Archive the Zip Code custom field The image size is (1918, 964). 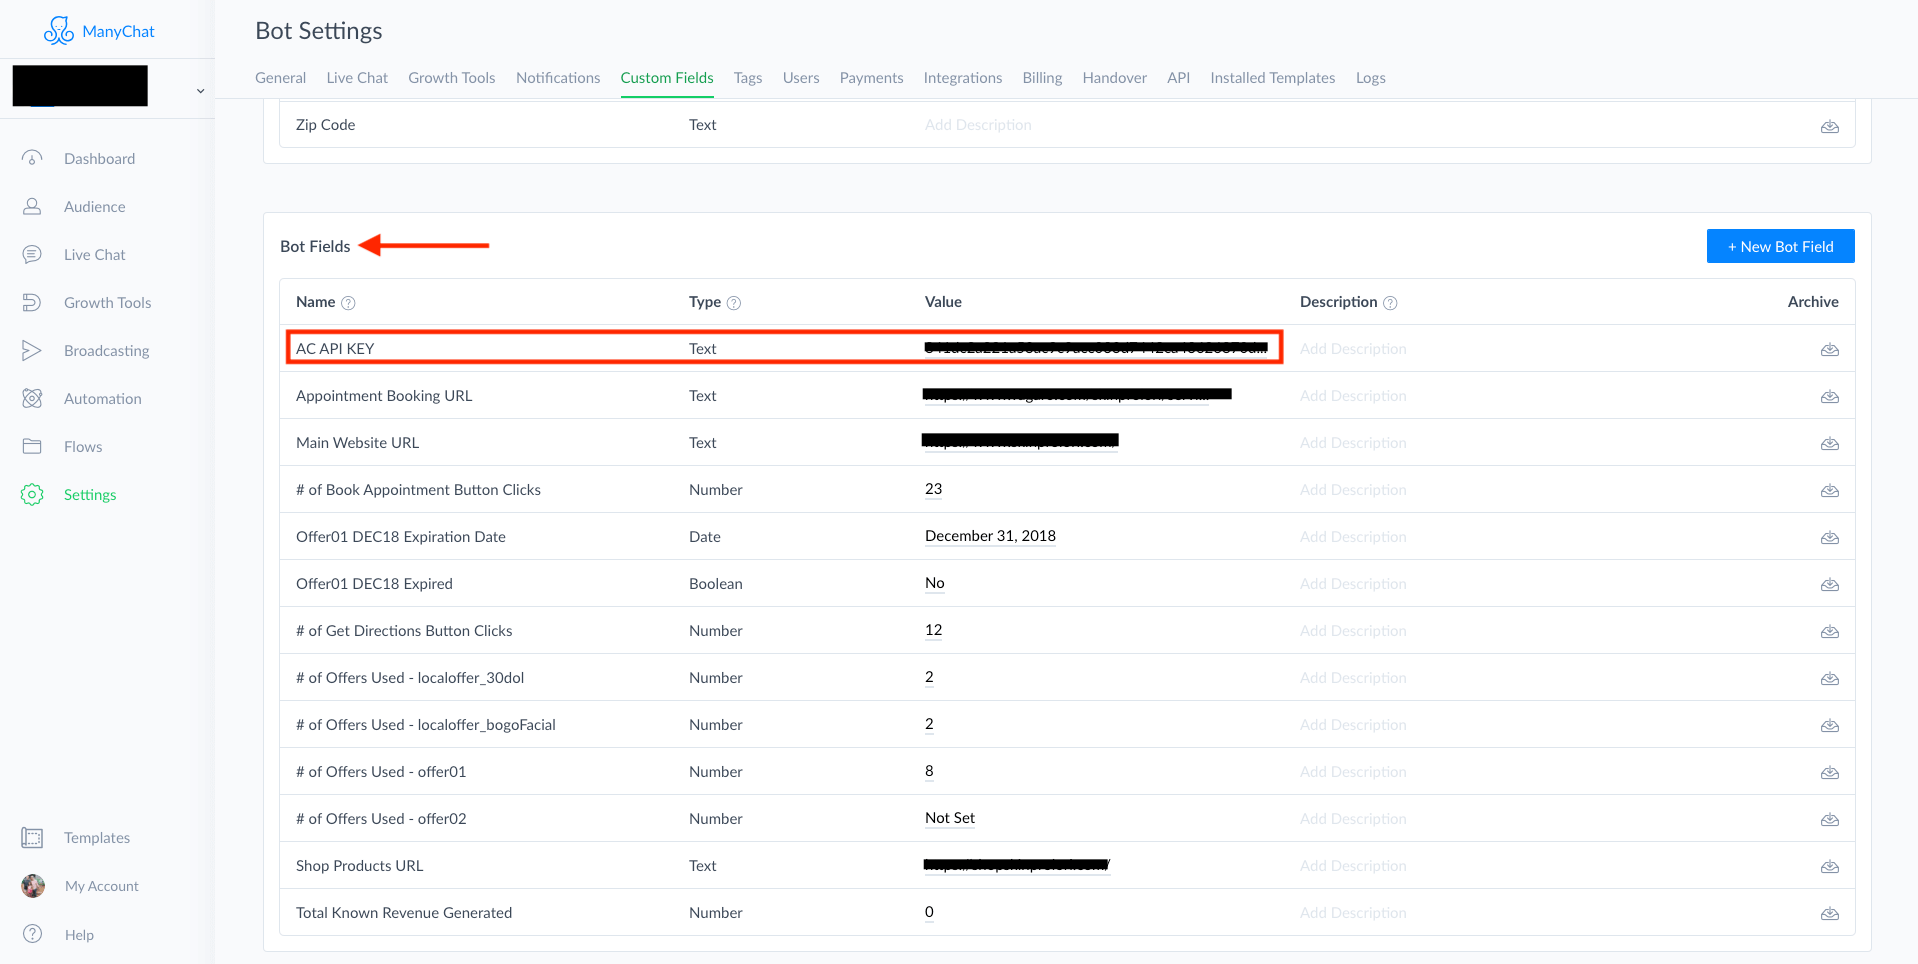pos(1830,126)
